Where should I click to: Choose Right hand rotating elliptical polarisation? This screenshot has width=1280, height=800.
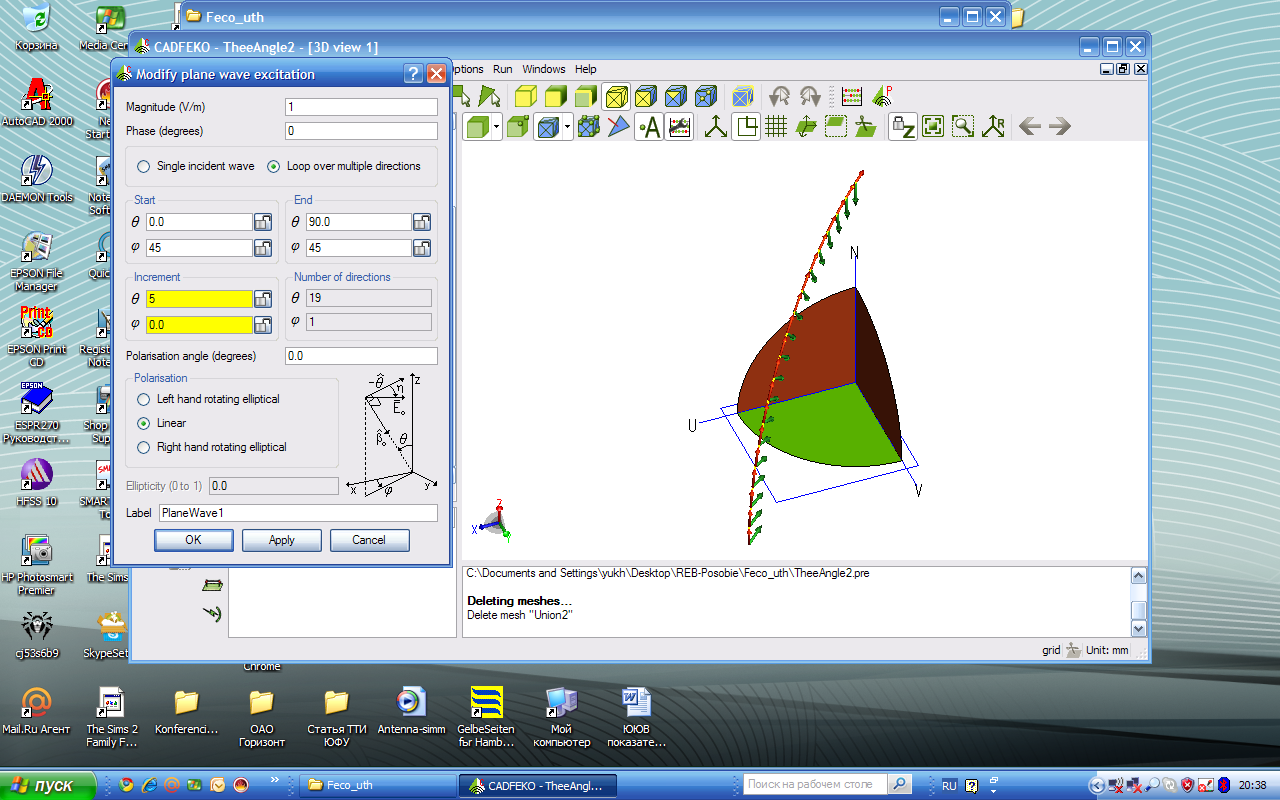(x=144, y=447)
